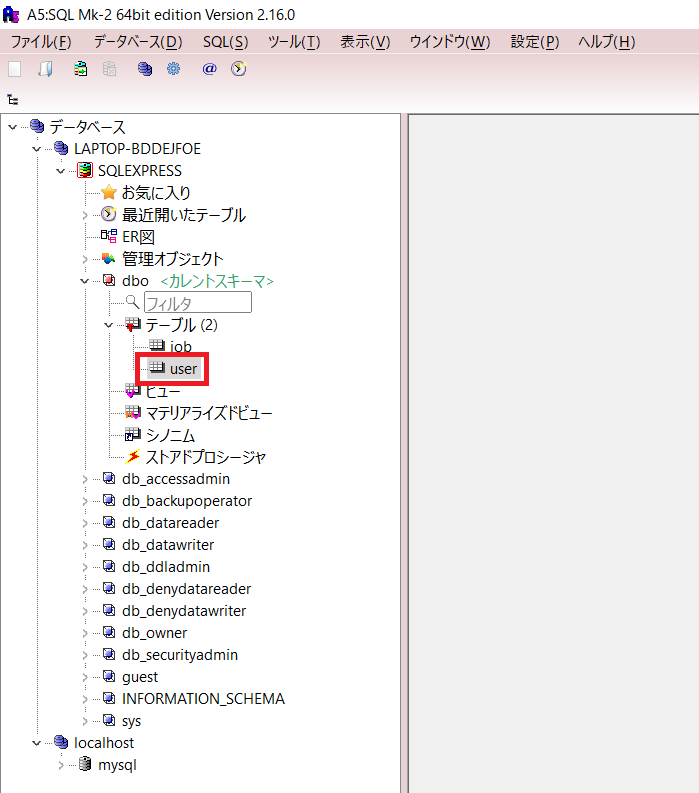Select the db_securityadmin schema
Screen dimensions: 699x793
pos(180,655)
